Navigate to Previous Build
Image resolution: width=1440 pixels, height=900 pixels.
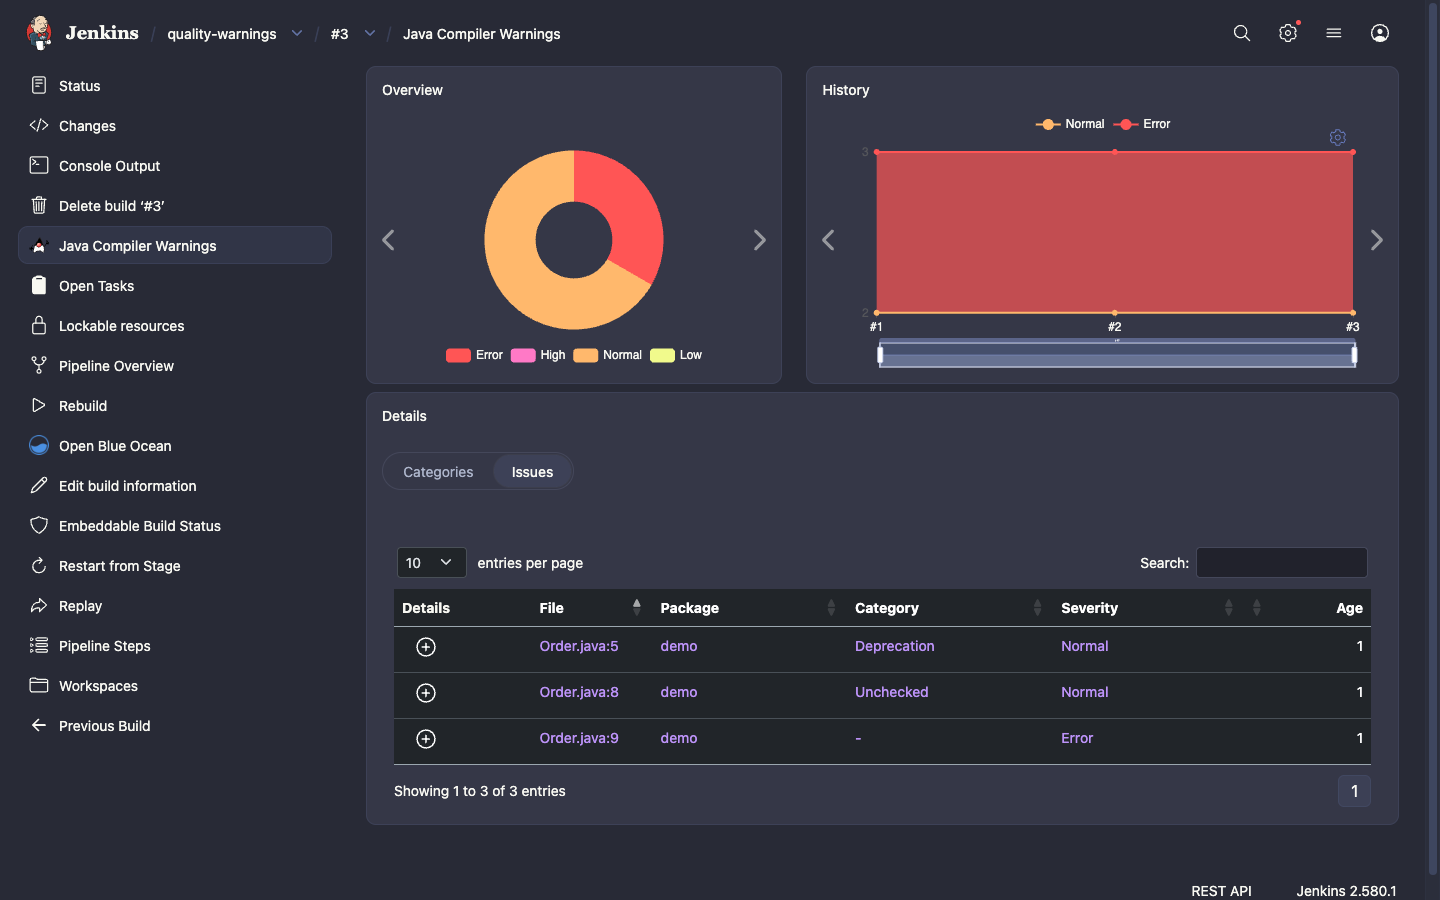pos(175,726)
